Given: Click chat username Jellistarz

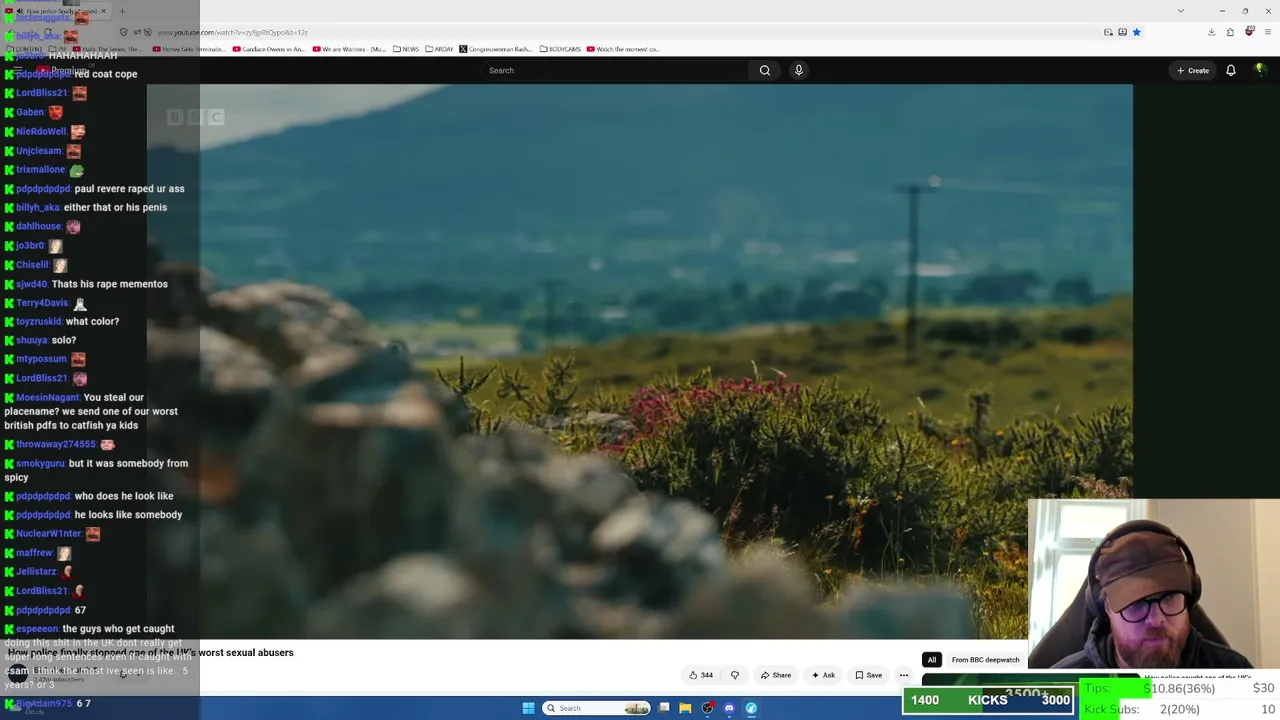Looking at the screenshot, I should click(36, 572).
